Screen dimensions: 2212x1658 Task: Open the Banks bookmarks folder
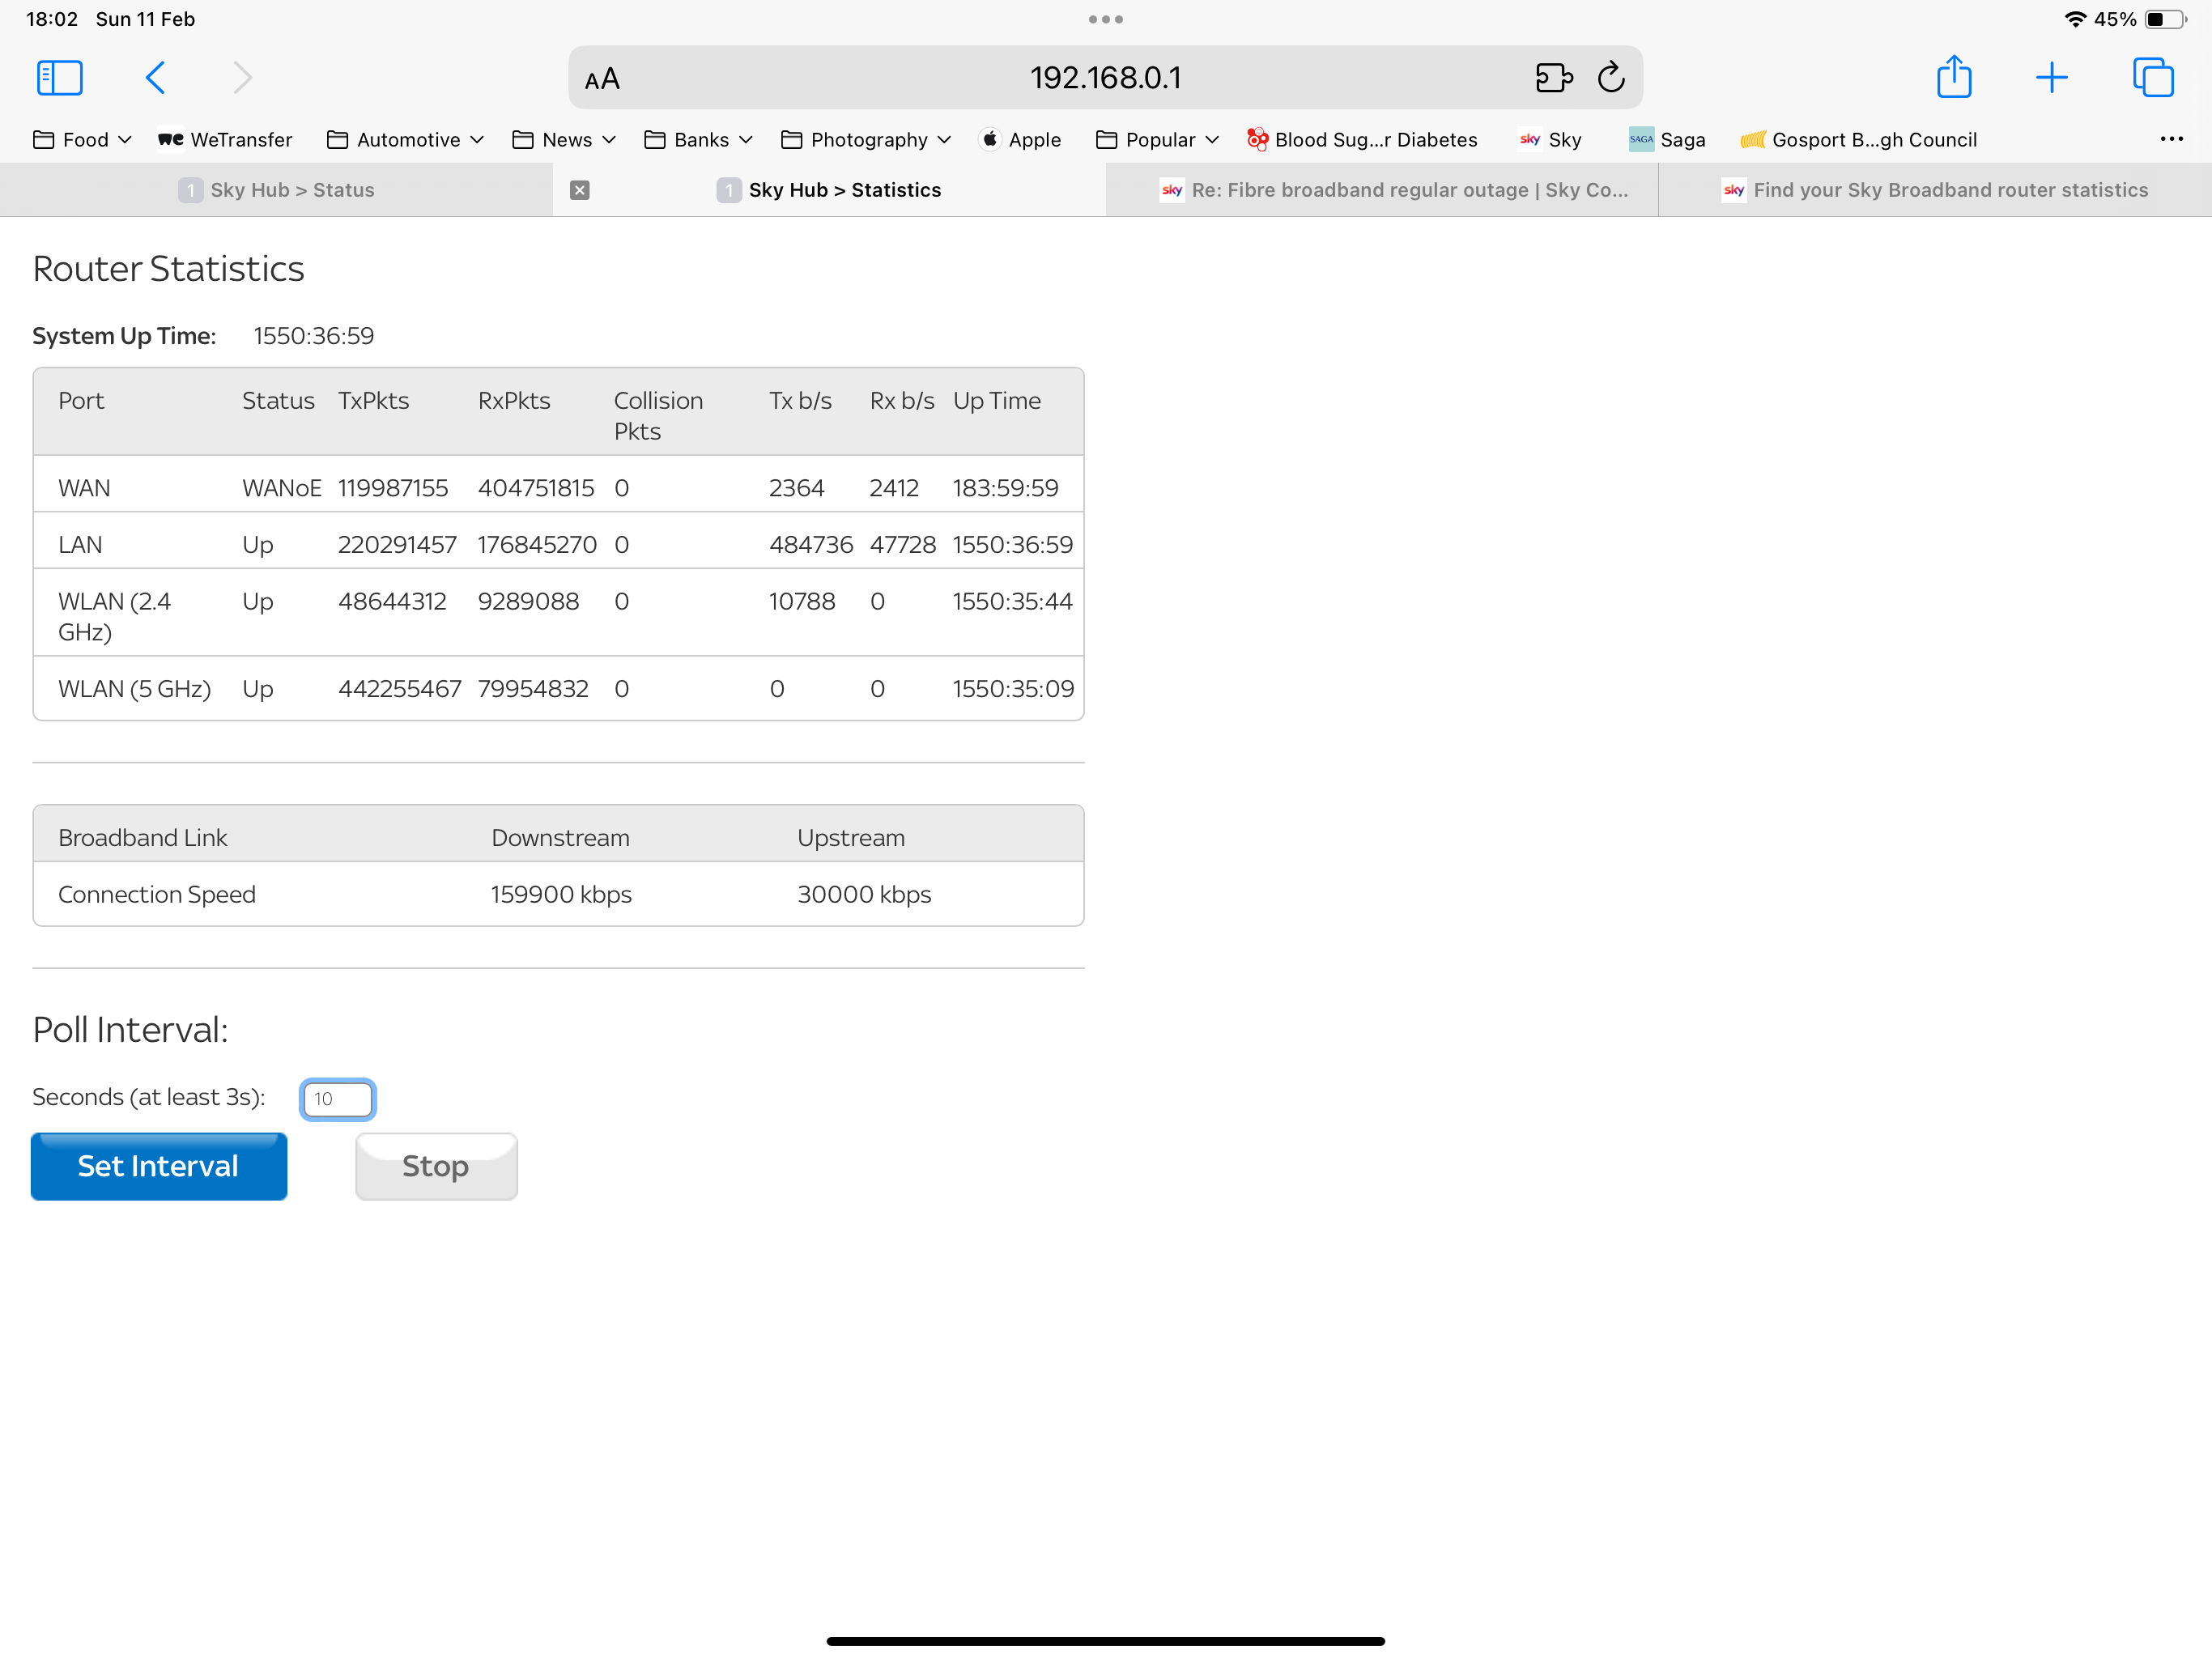698,140
